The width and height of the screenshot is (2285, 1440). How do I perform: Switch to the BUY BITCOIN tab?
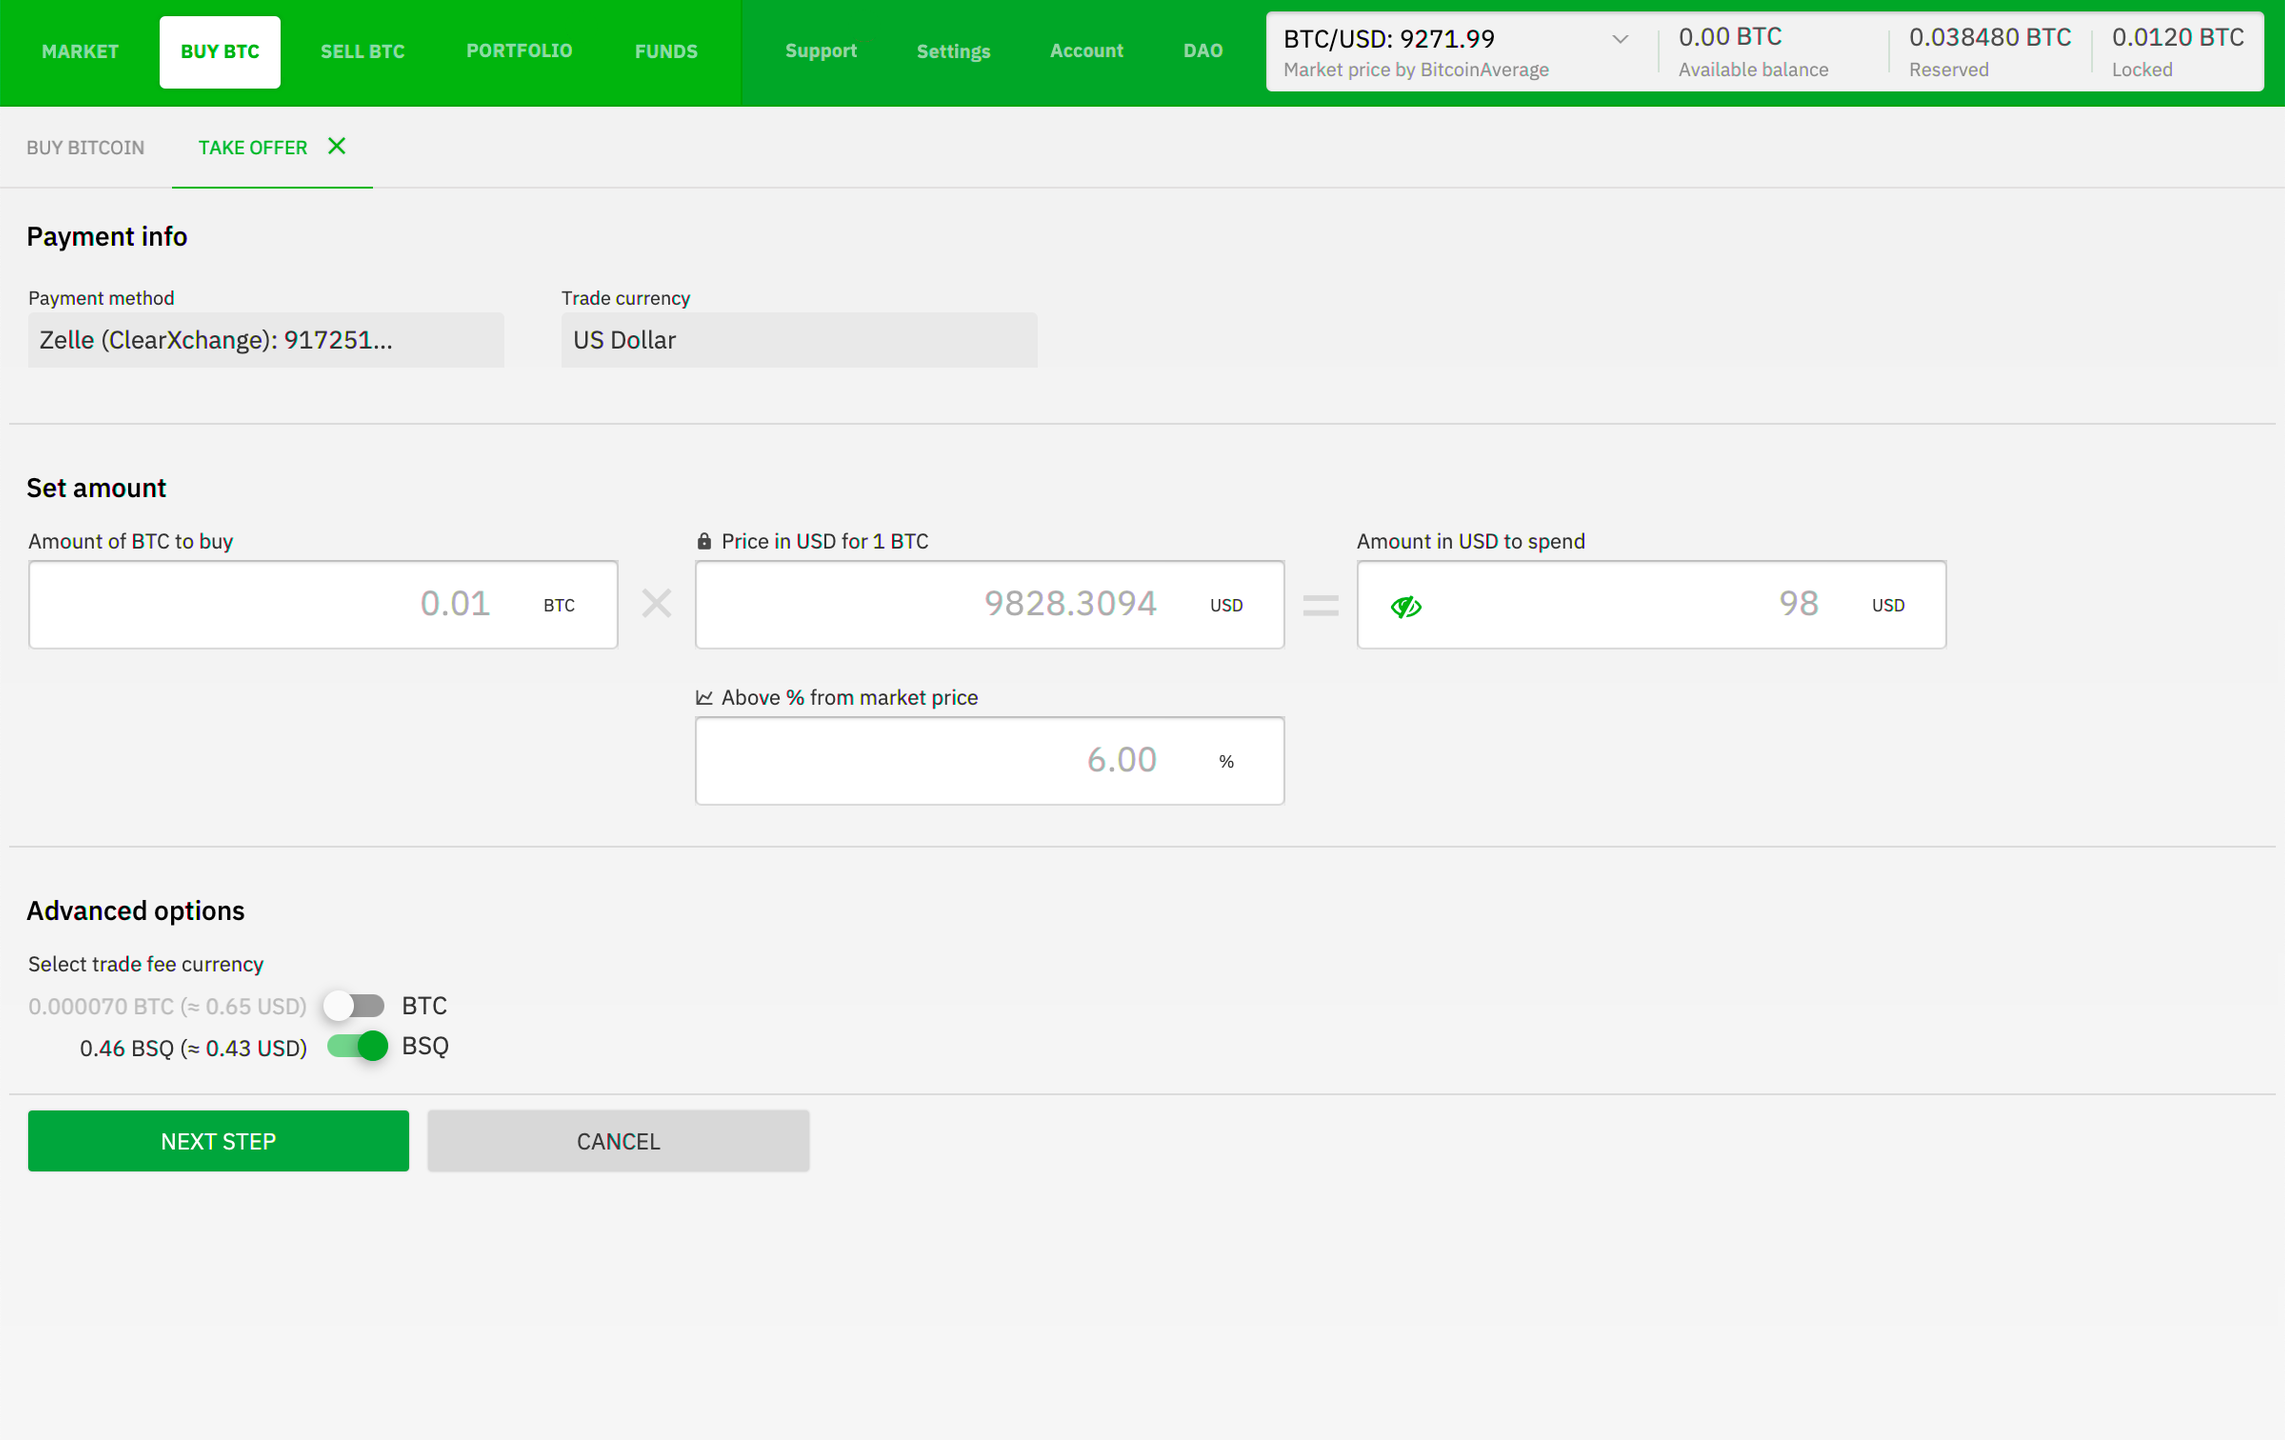click(85, 147)
